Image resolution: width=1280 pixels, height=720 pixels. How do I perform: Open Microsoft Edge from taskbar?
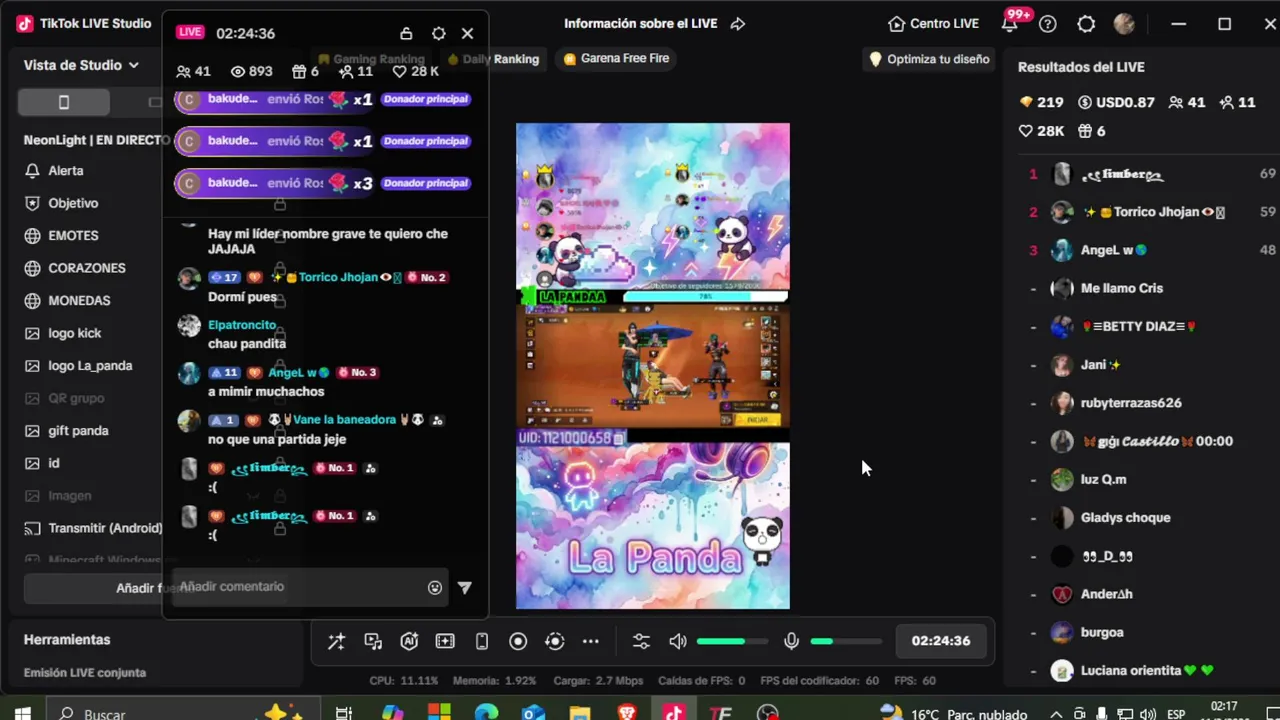(x=486, y=713)
